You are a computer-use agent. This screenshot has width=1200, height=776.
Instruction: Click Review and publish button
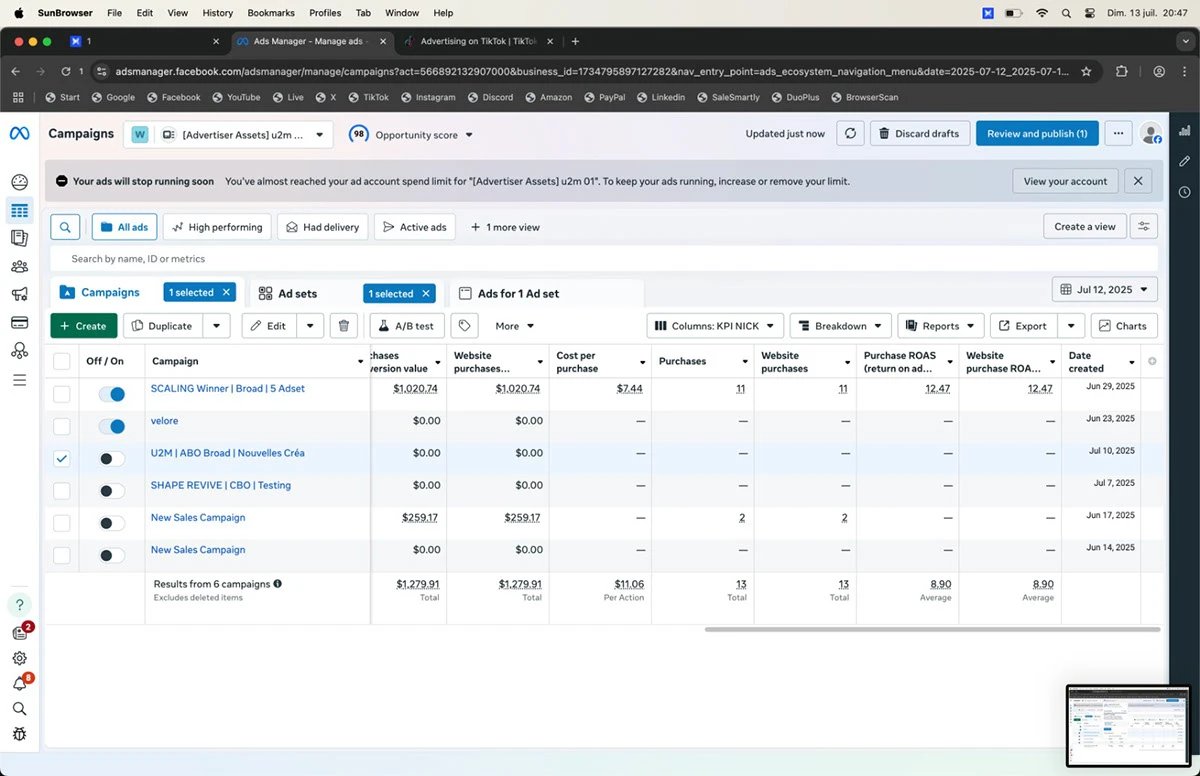coord(1037,134)
